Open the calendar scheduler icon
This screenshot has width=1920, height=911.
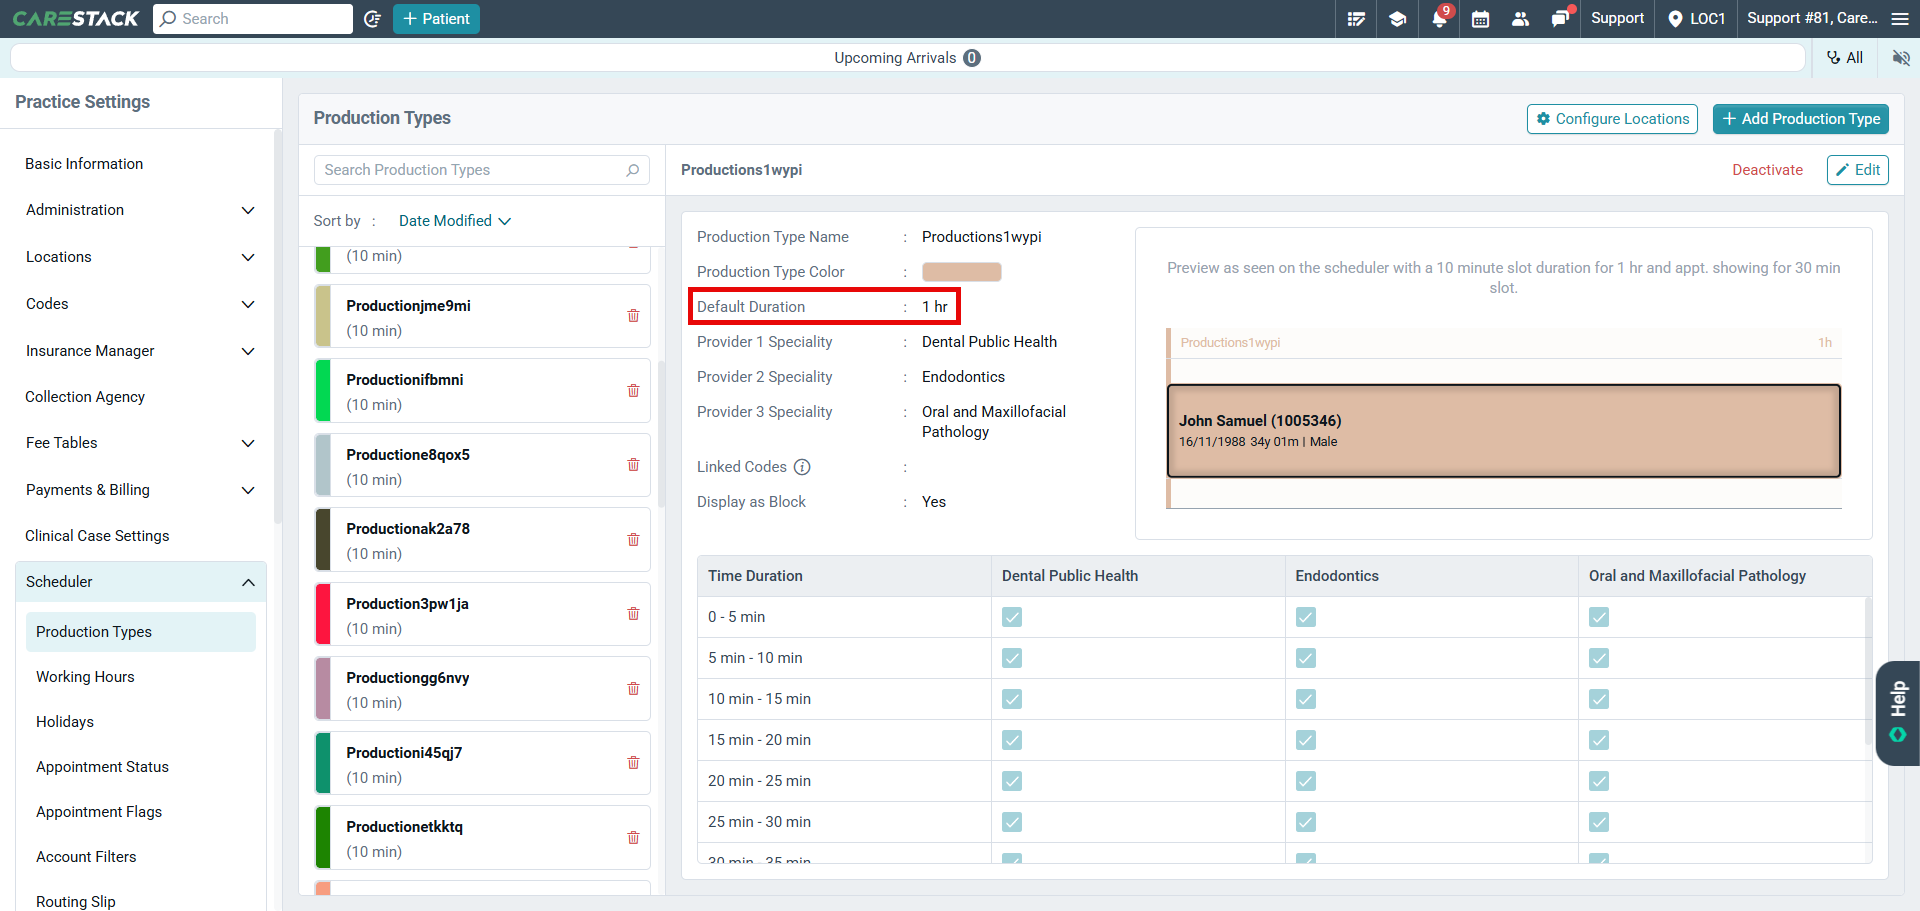[1481, 19]
